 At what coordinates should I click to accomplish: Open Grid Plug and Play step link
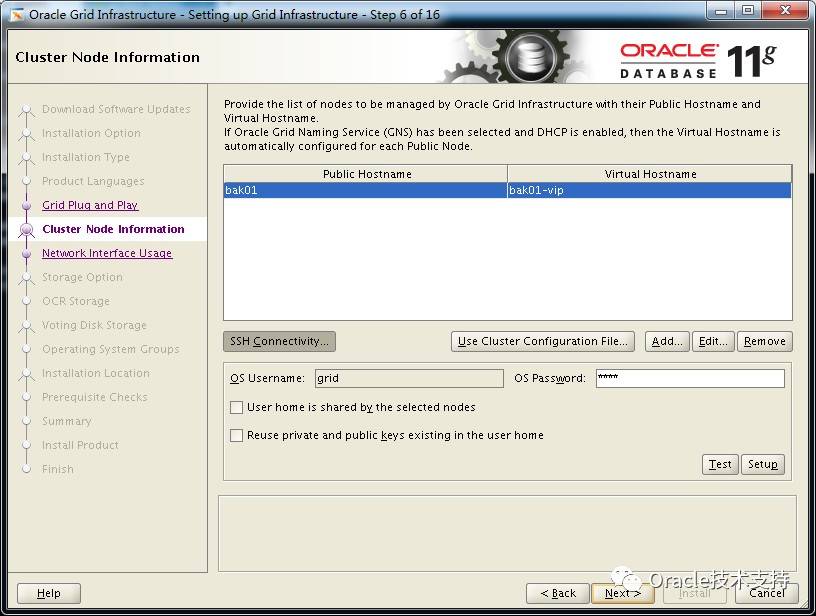90,205
